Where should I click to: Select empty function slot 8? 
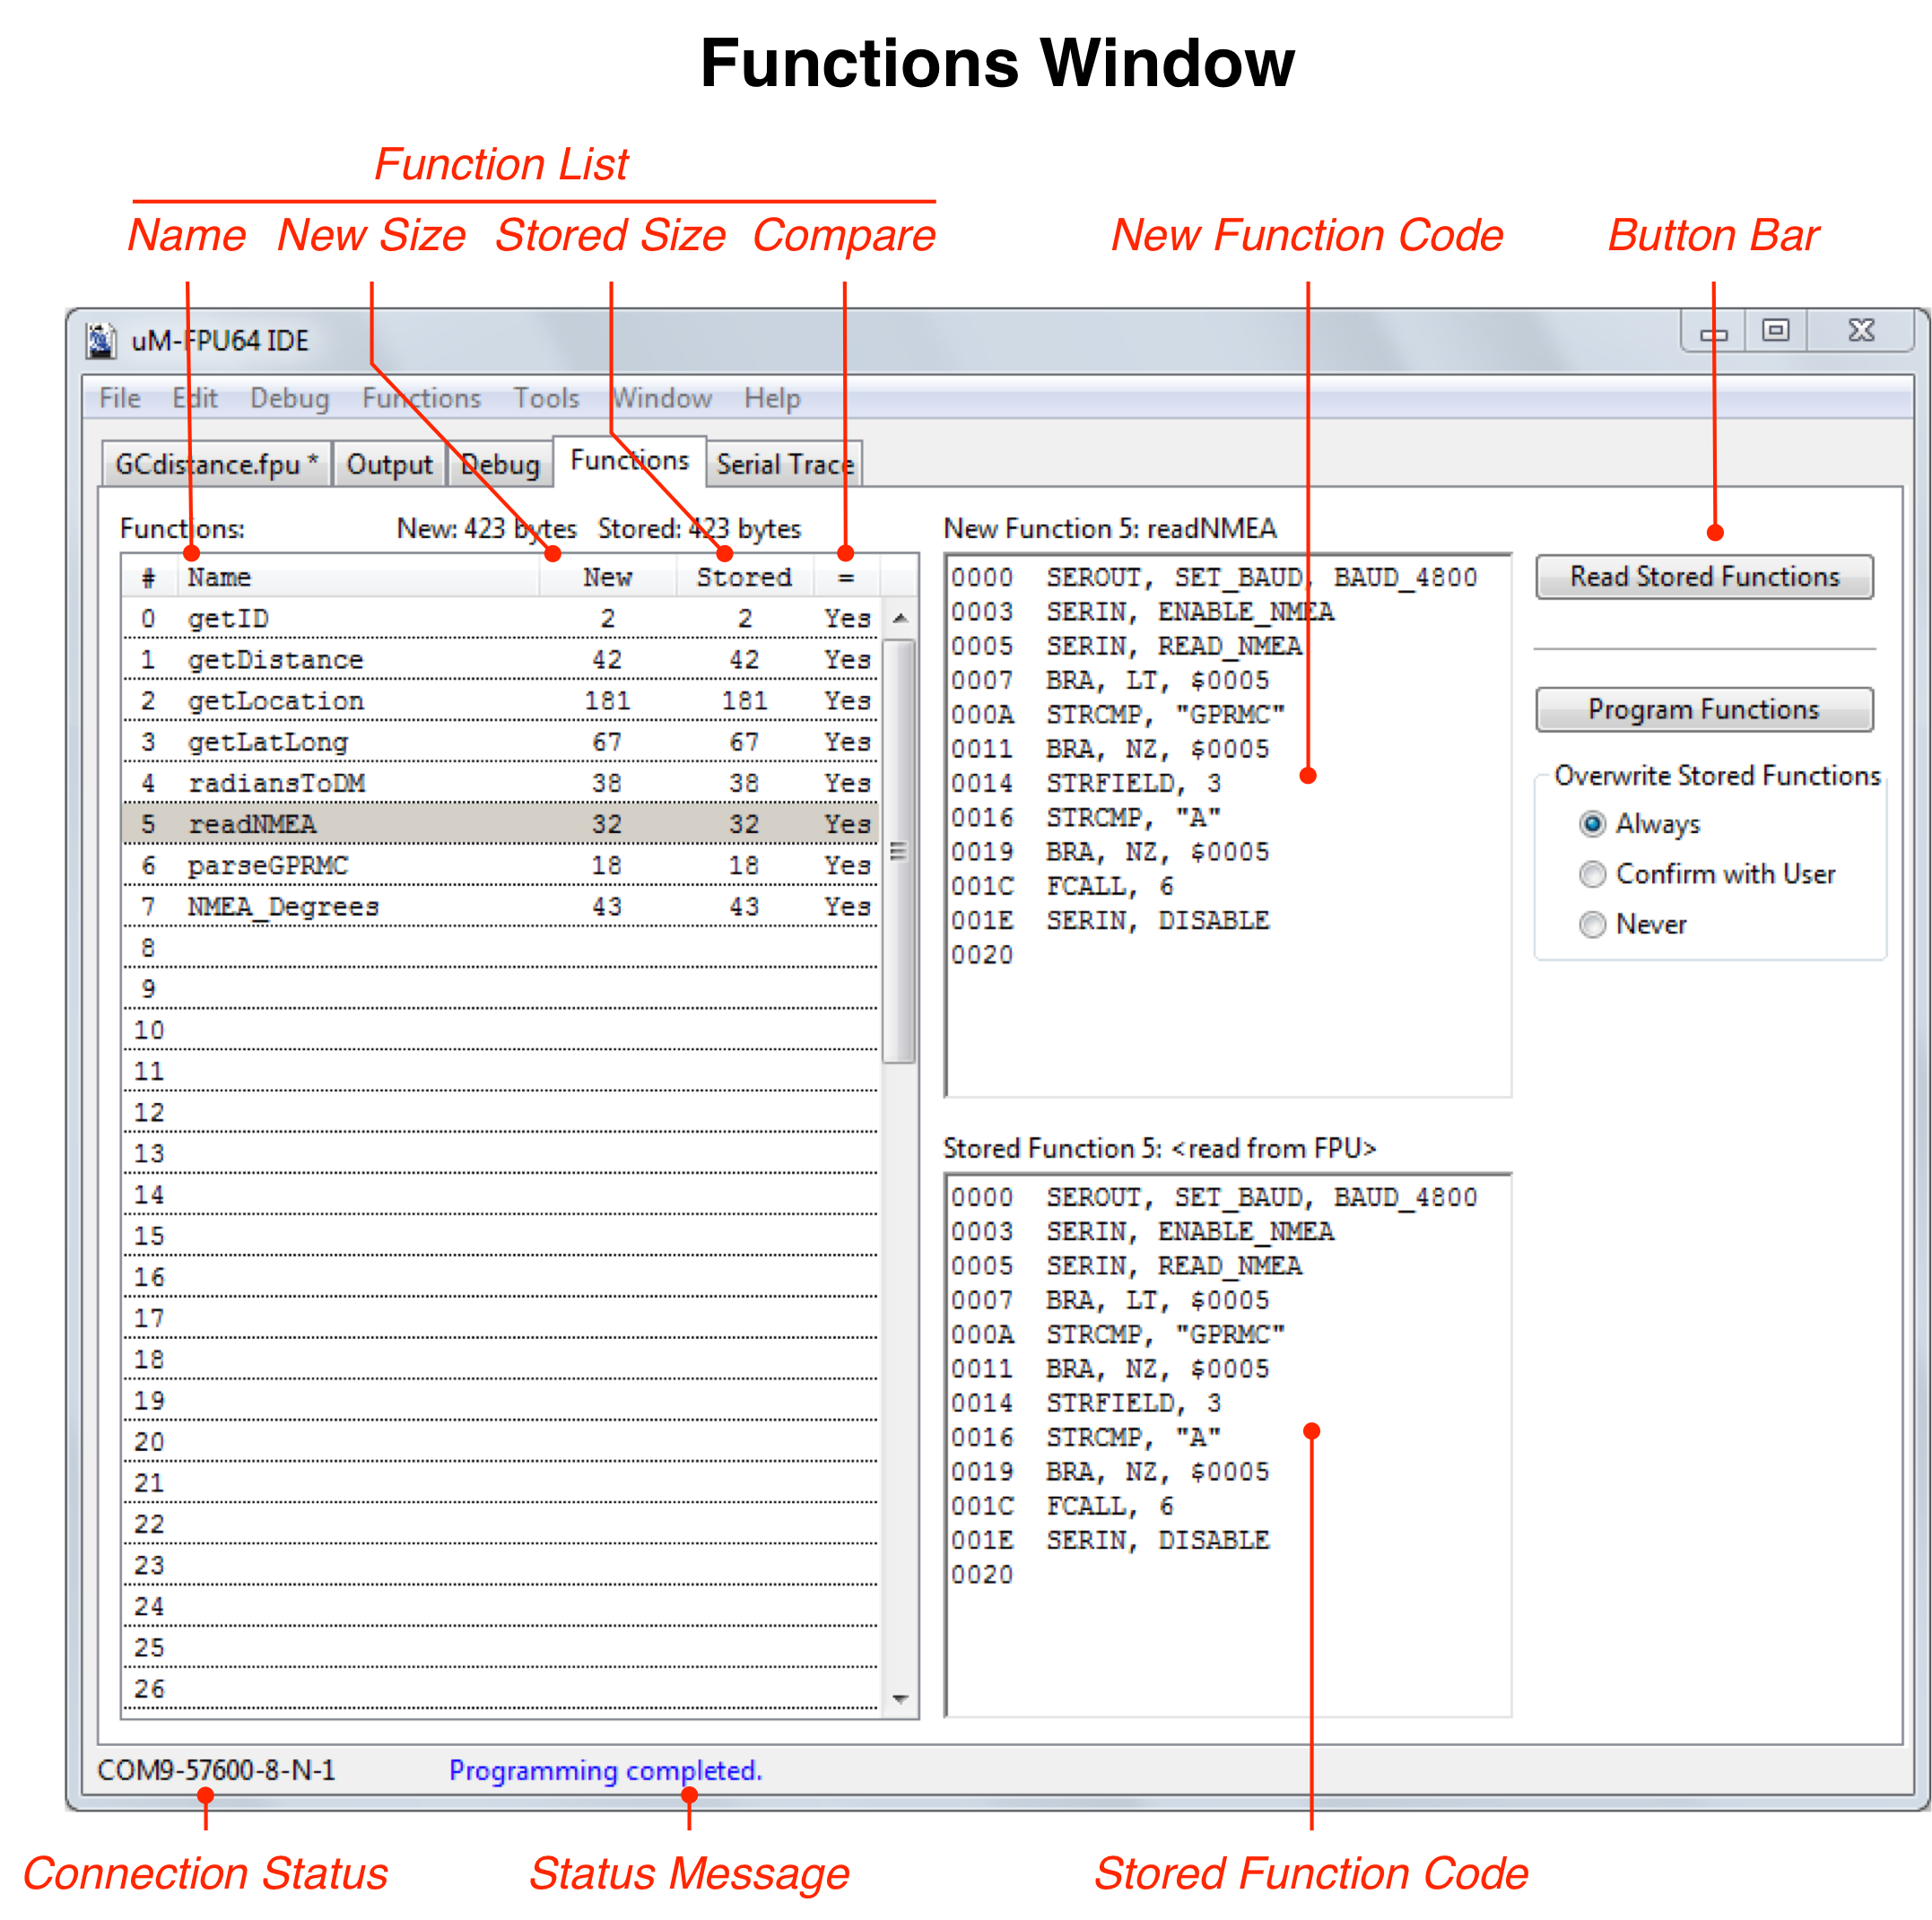[x=500, y=948]
